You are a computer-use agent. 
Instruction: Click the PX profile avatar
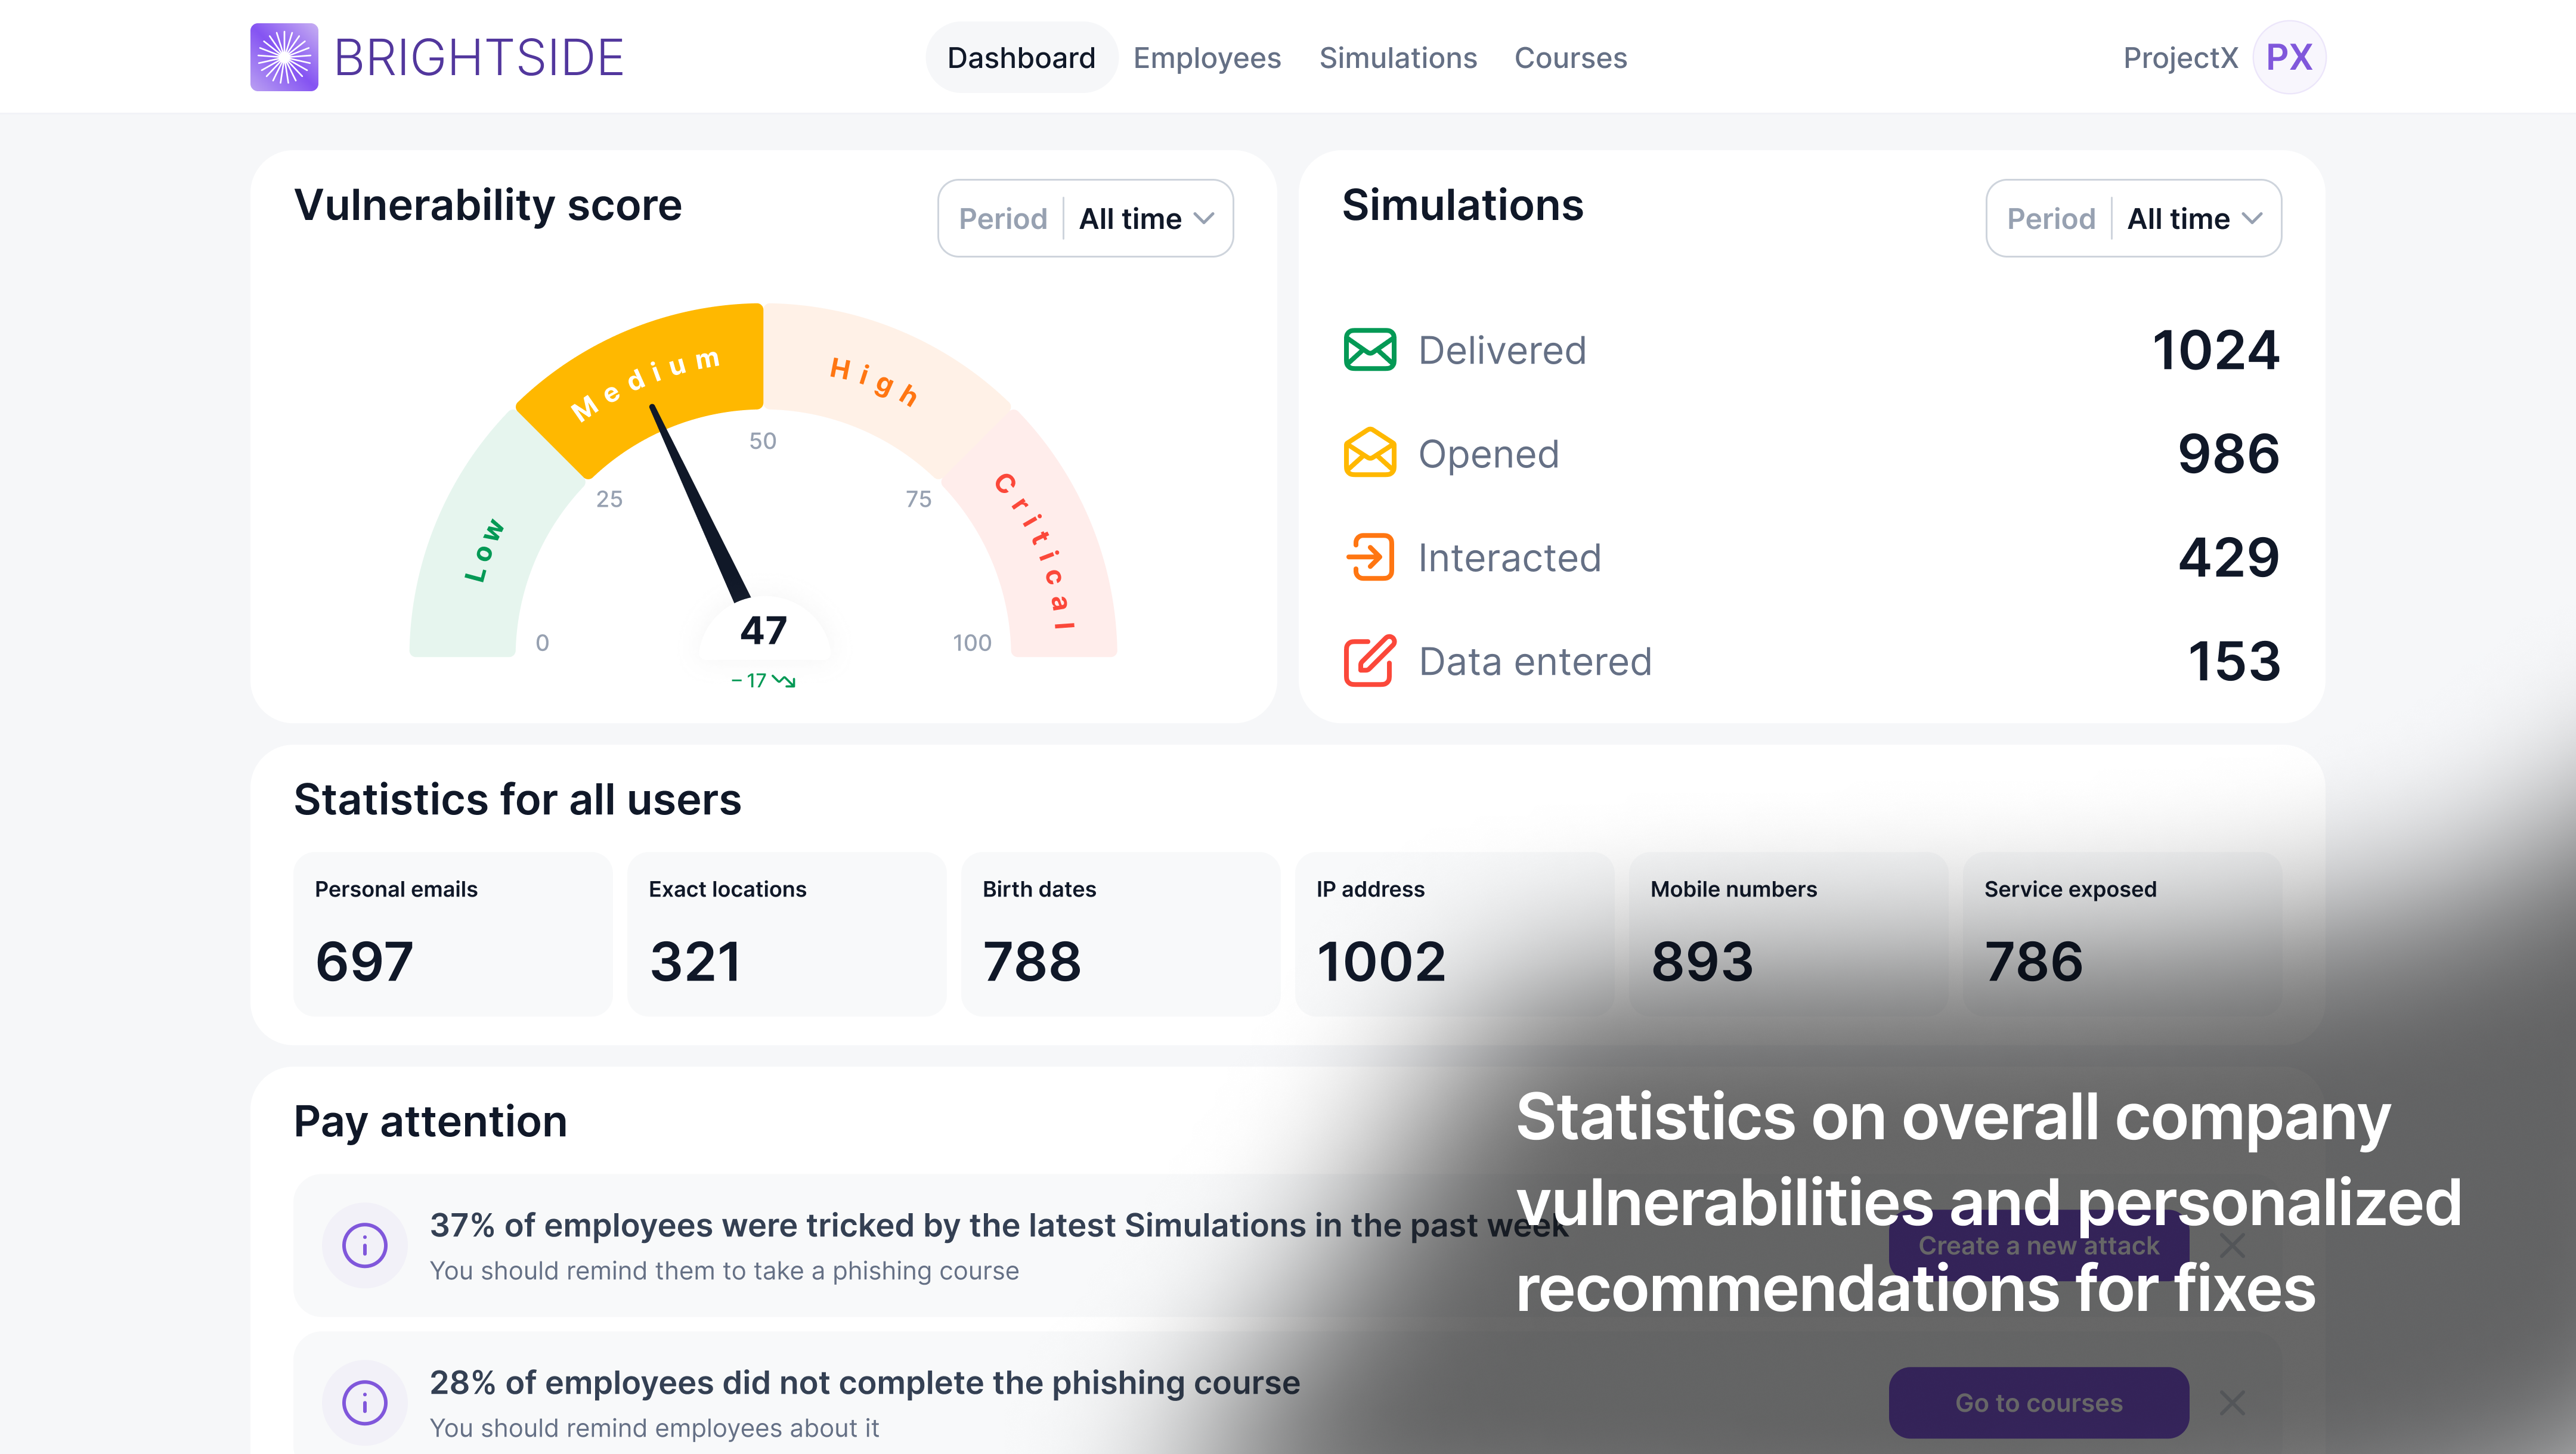pos(2288,57)
